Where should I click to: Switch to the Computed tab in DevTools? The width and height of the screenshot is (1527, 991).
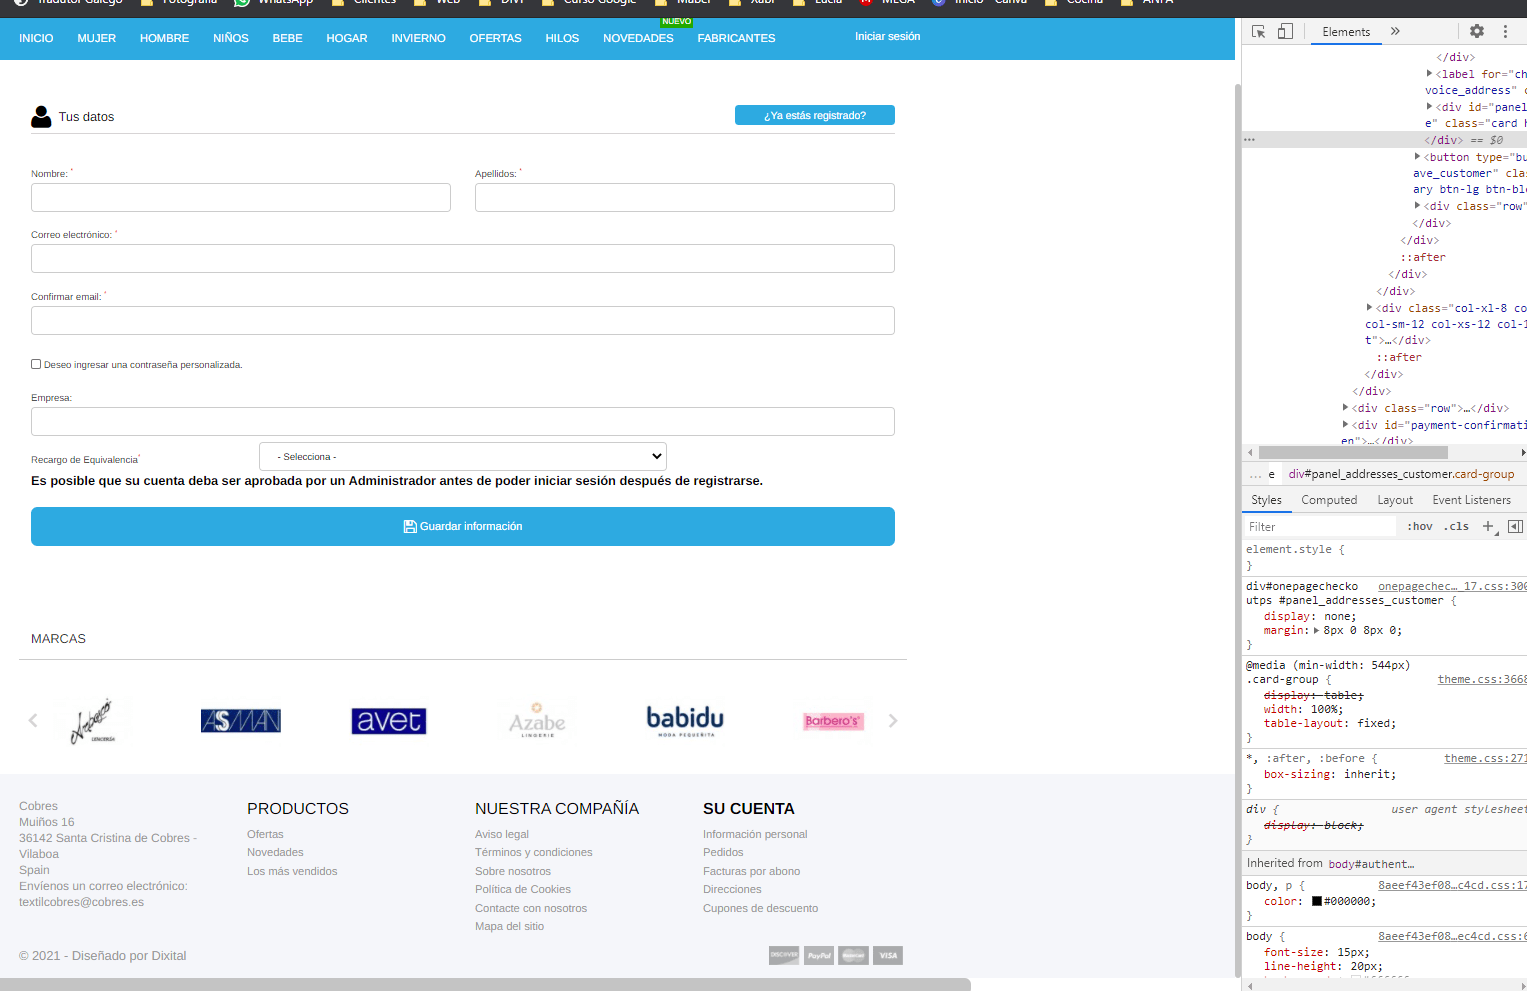(1329, 500)
